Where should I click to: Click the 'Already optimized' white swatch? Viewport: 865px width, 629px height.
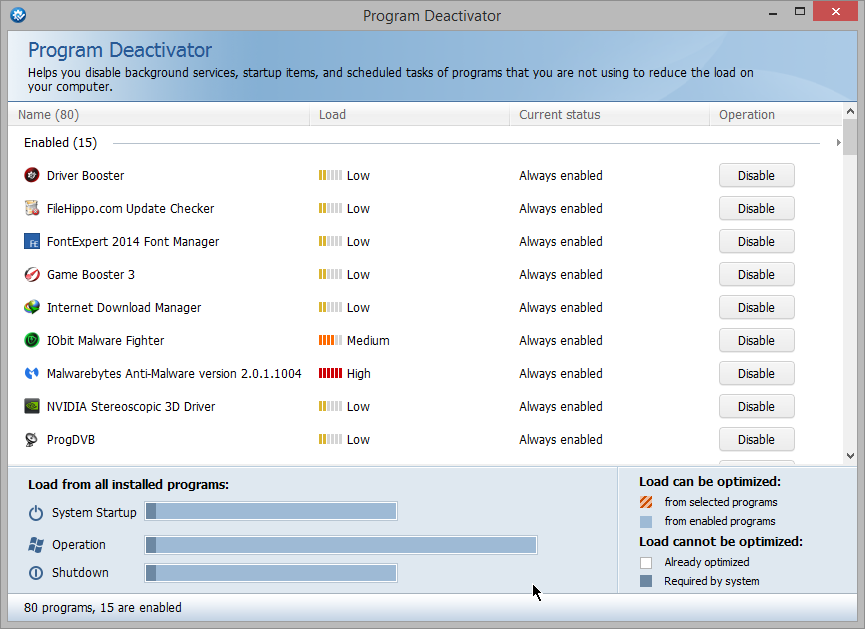tap(646, 562)
